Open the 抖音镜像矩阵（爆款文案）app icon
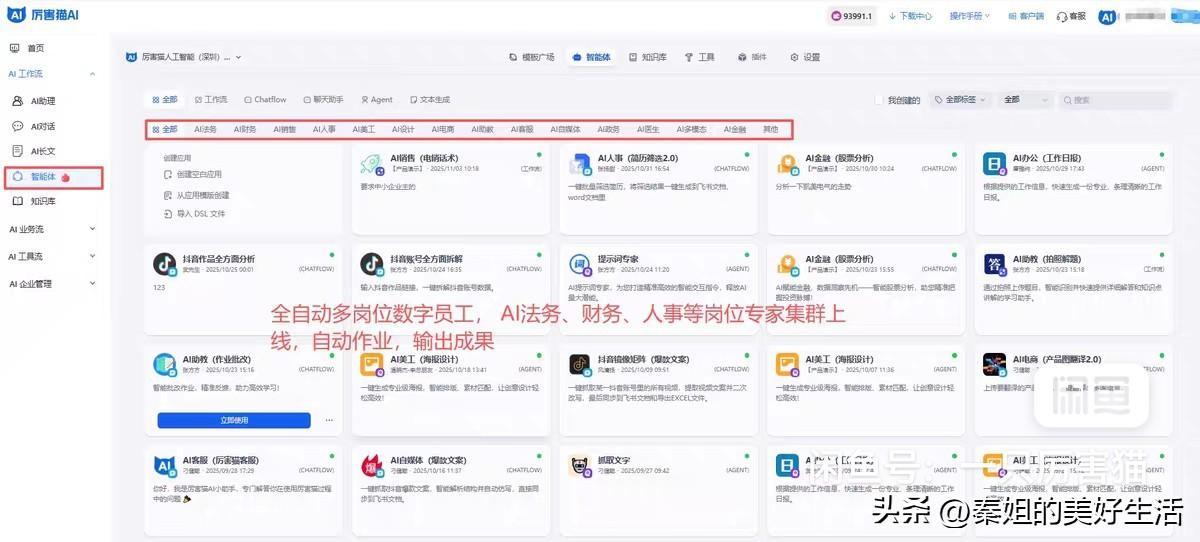The width and height of the screenshot is (1200, 542). (580, 364)
